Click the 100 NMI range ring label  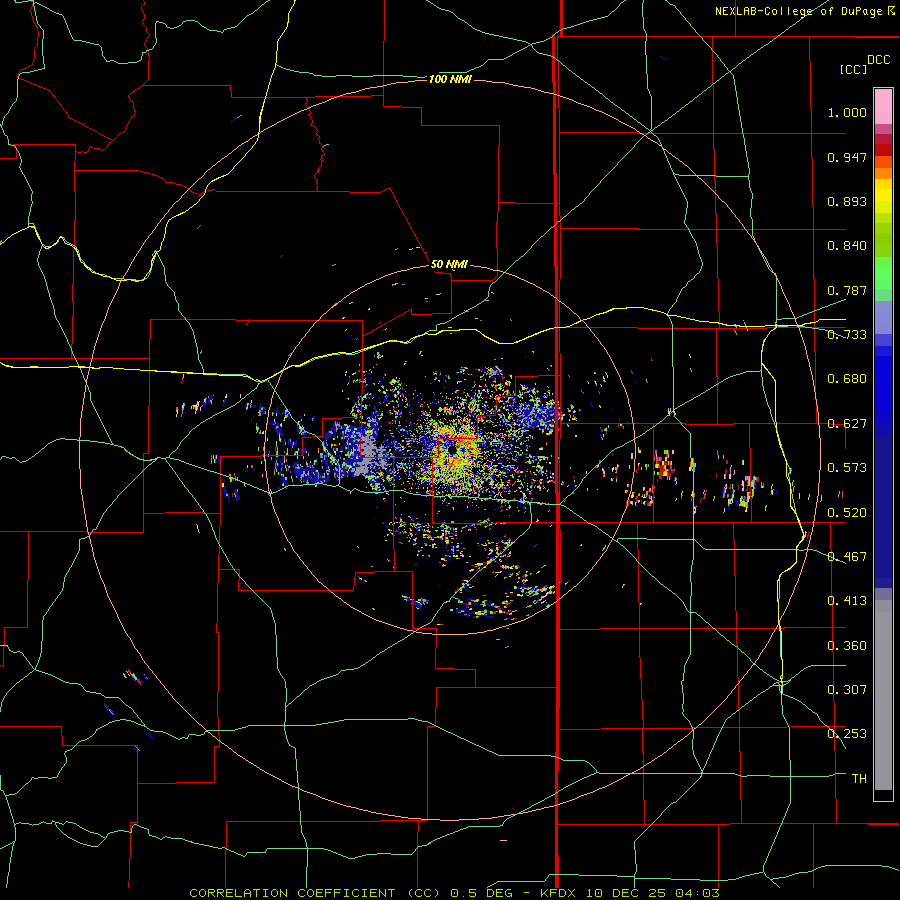tap(450, 79)
